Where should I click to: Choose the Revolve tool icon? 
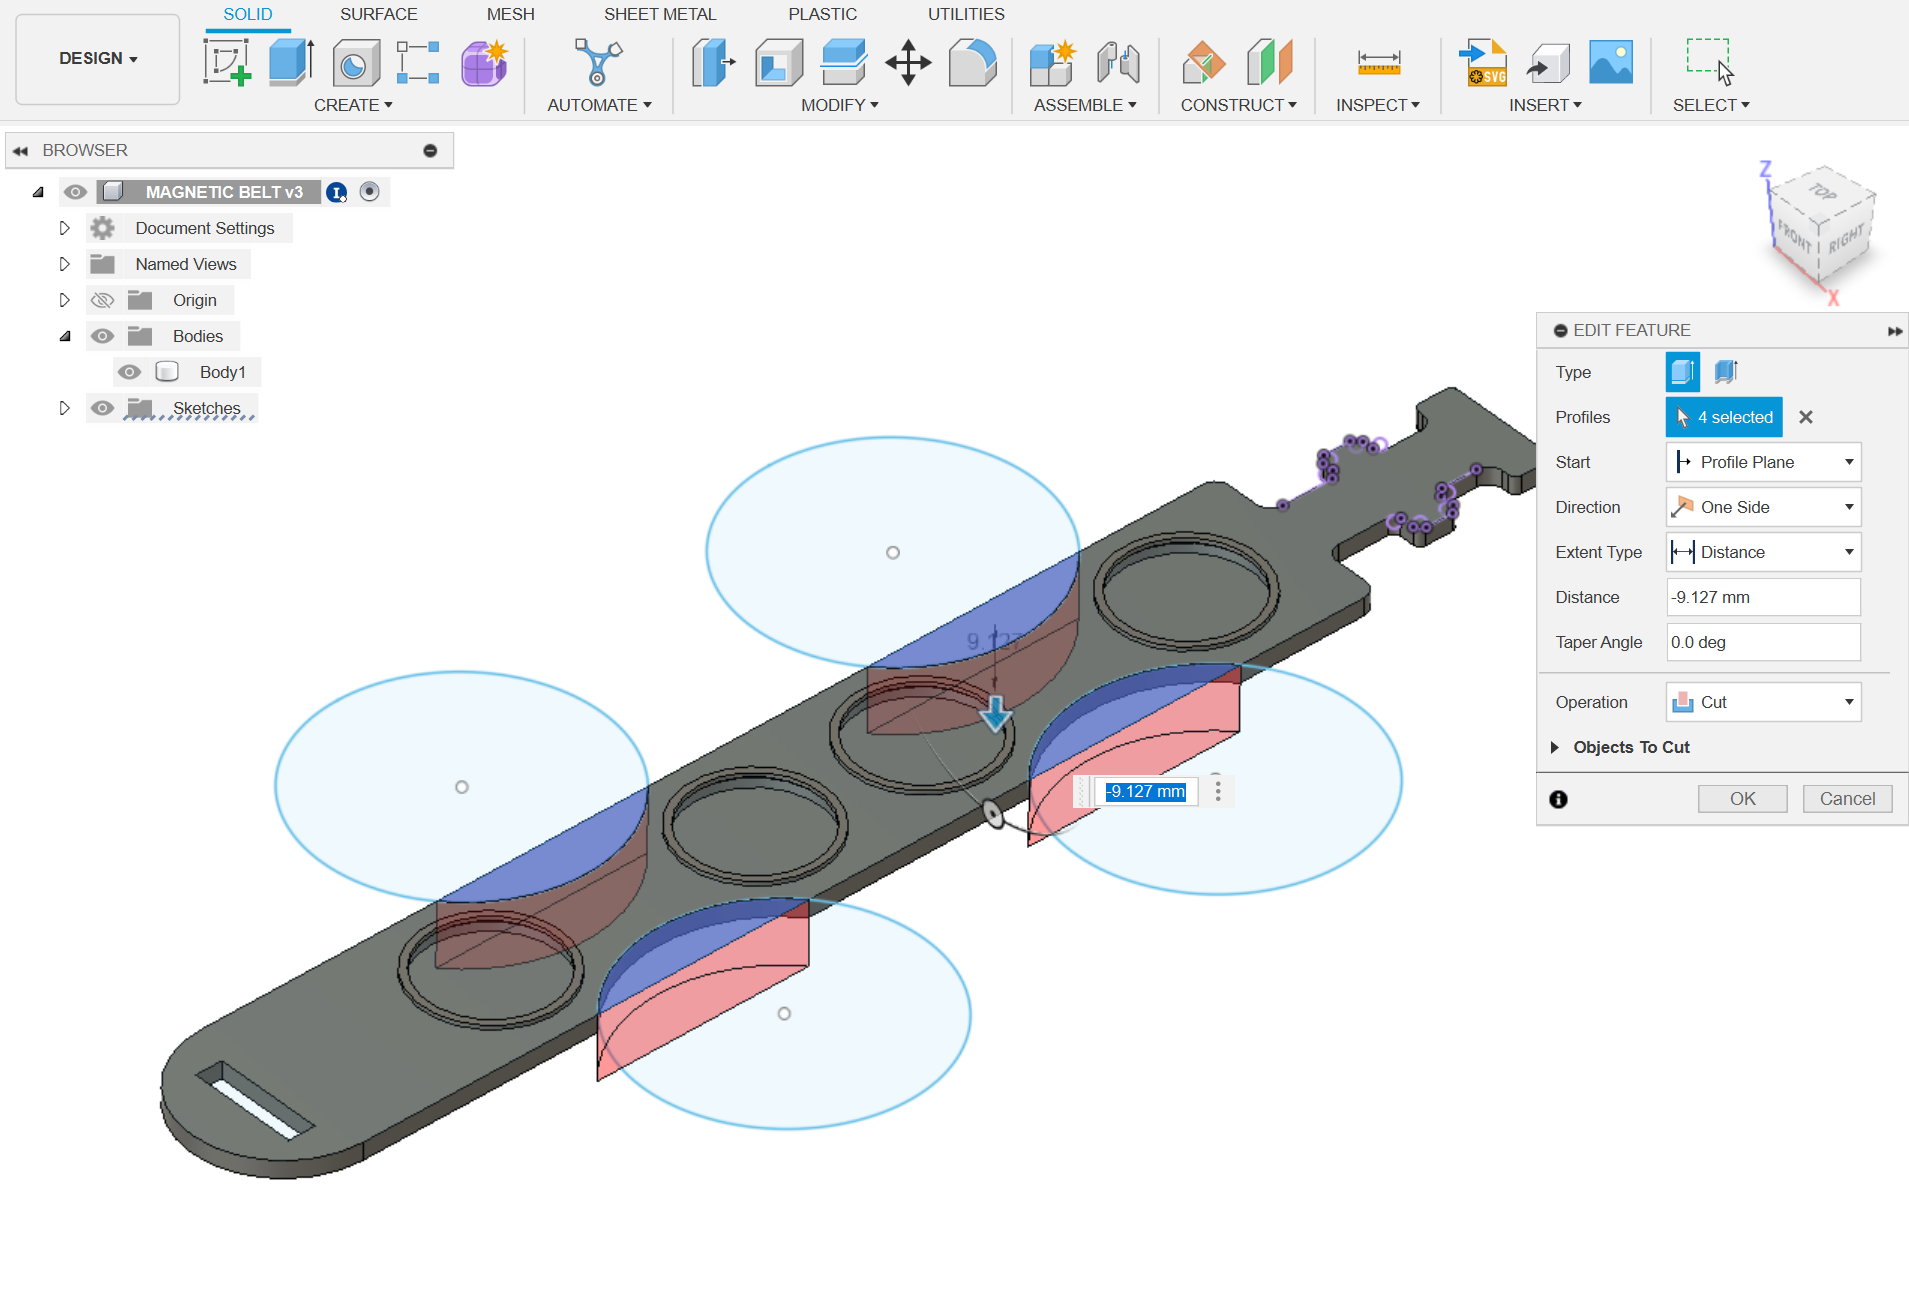click(355, 63)
